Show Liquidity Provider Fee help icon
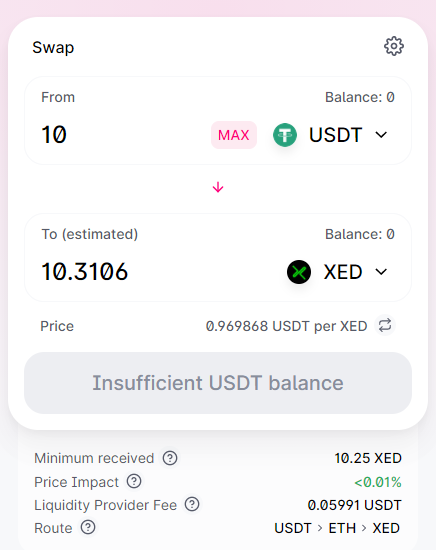436x550 pixels. coord(192,504)
